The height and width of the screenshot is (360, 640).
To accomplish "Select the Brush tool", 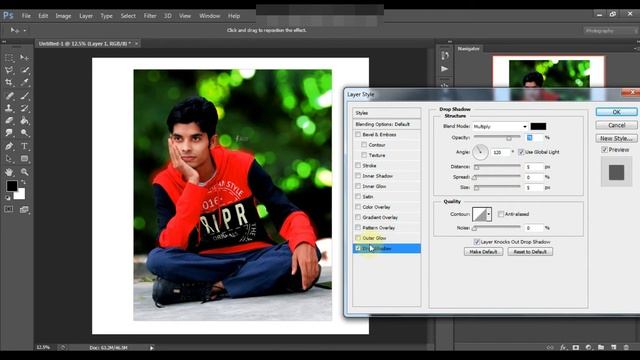I will coord(24,96).
